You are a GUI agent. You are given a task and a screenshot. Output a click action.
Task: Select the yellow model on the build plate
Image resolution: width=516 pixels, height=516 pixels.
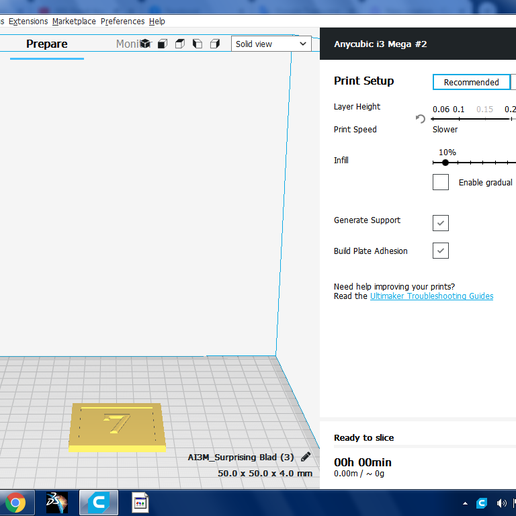coord(117,427)
